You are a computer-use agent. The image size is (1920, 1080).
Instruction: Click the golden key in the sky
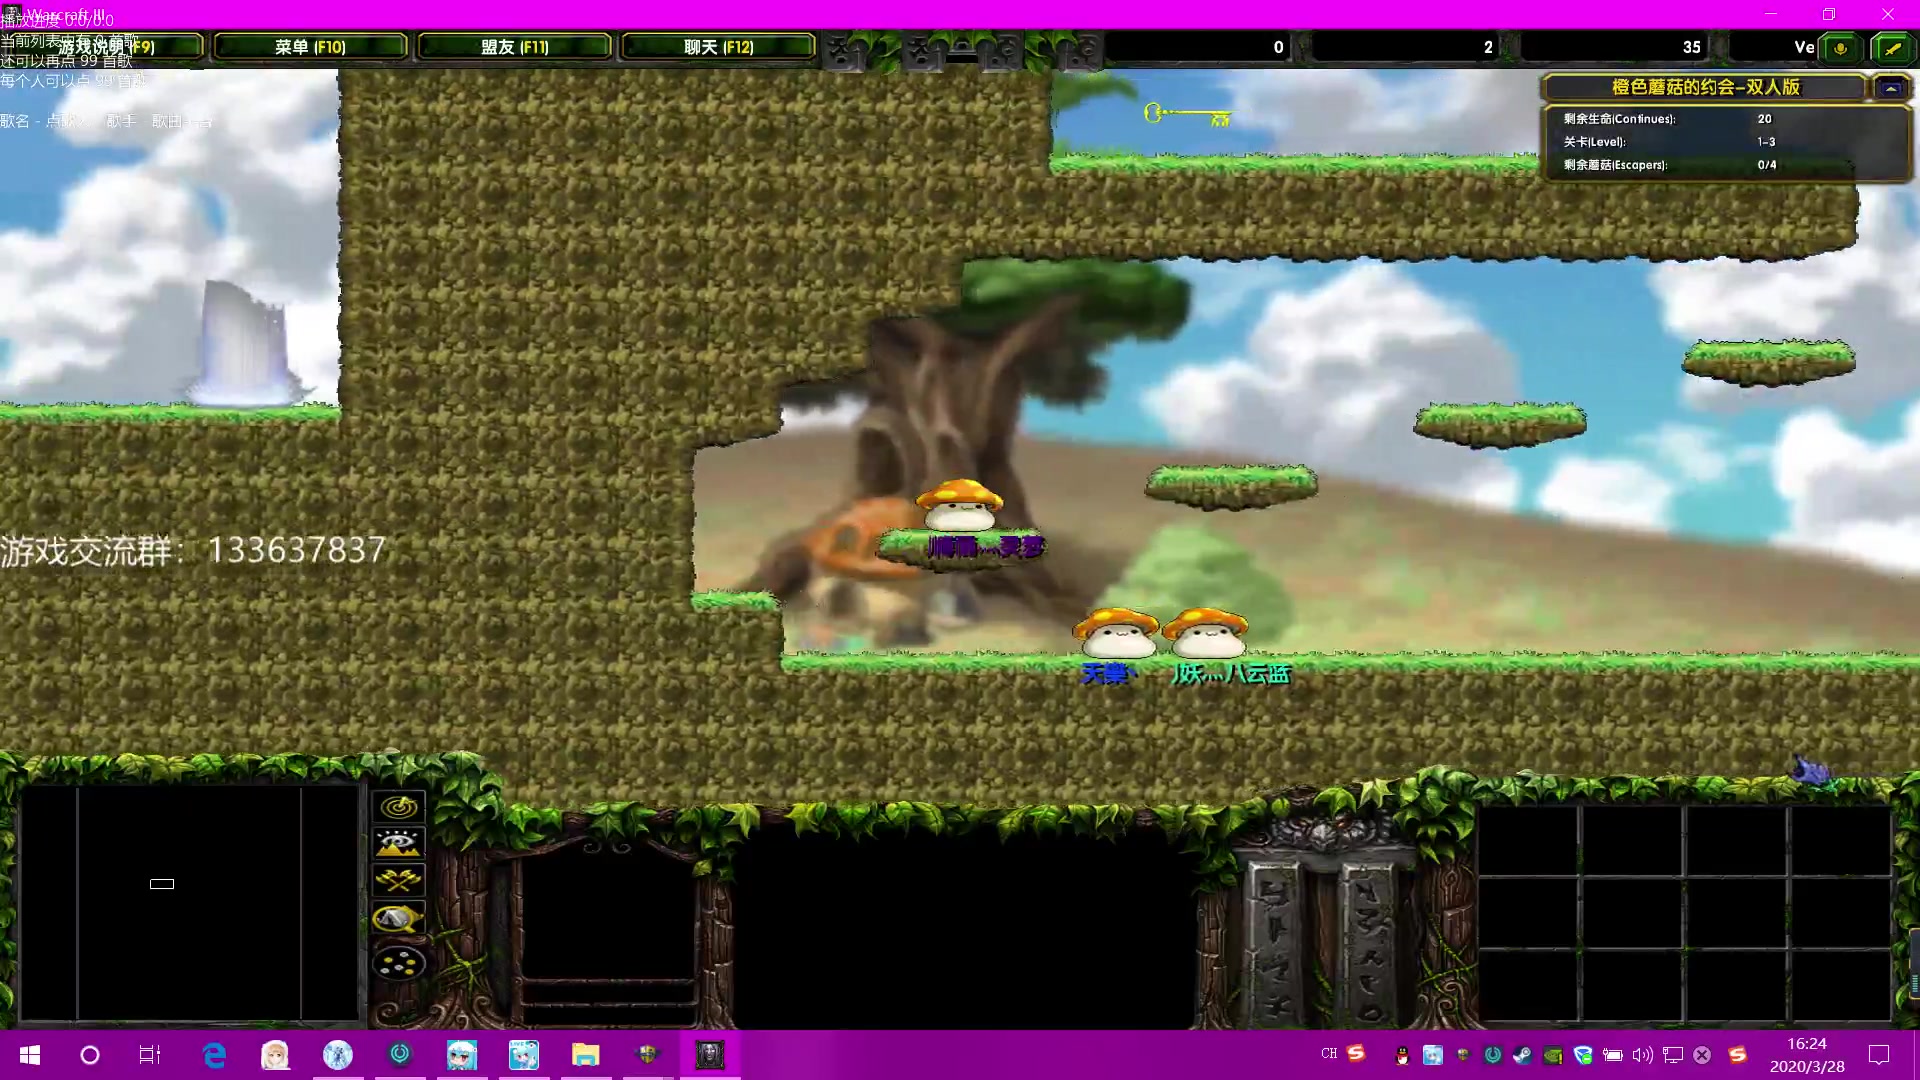1188,115
